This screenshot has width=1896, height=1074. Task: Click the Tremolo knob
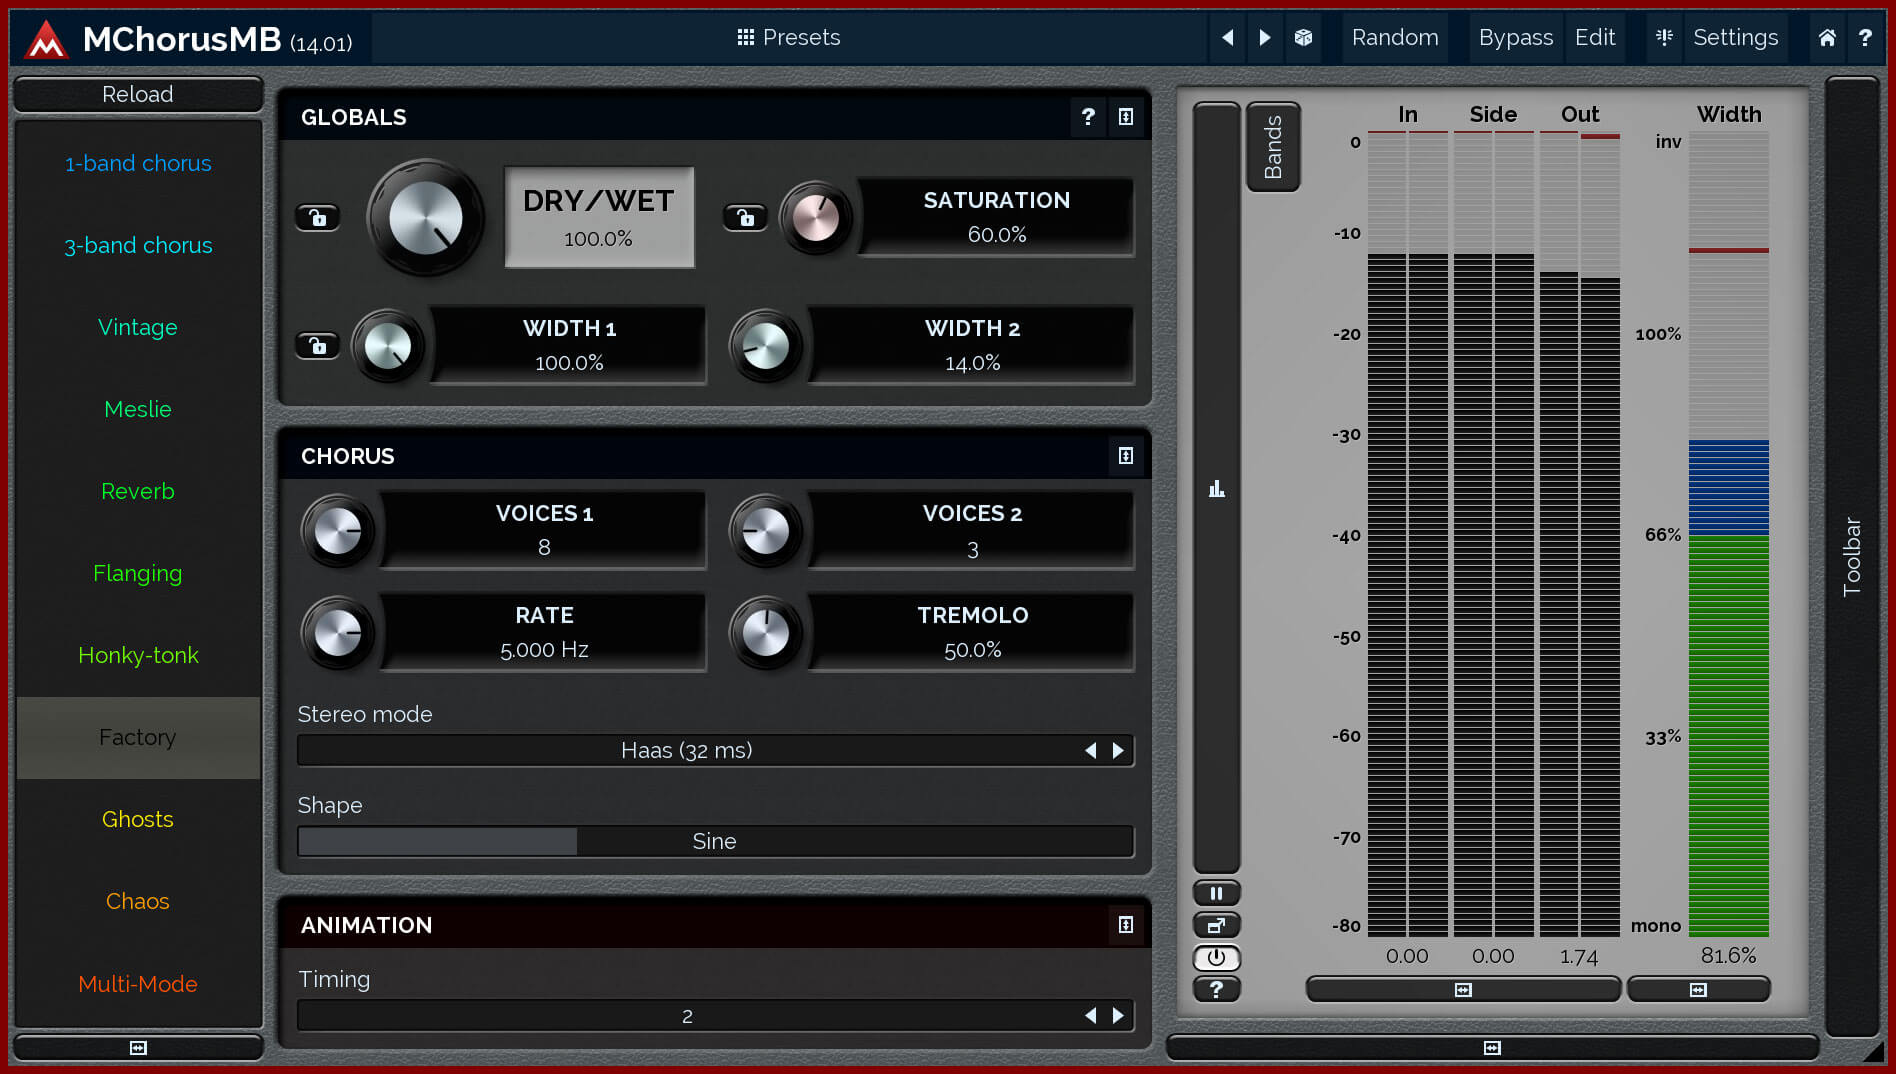766,633
